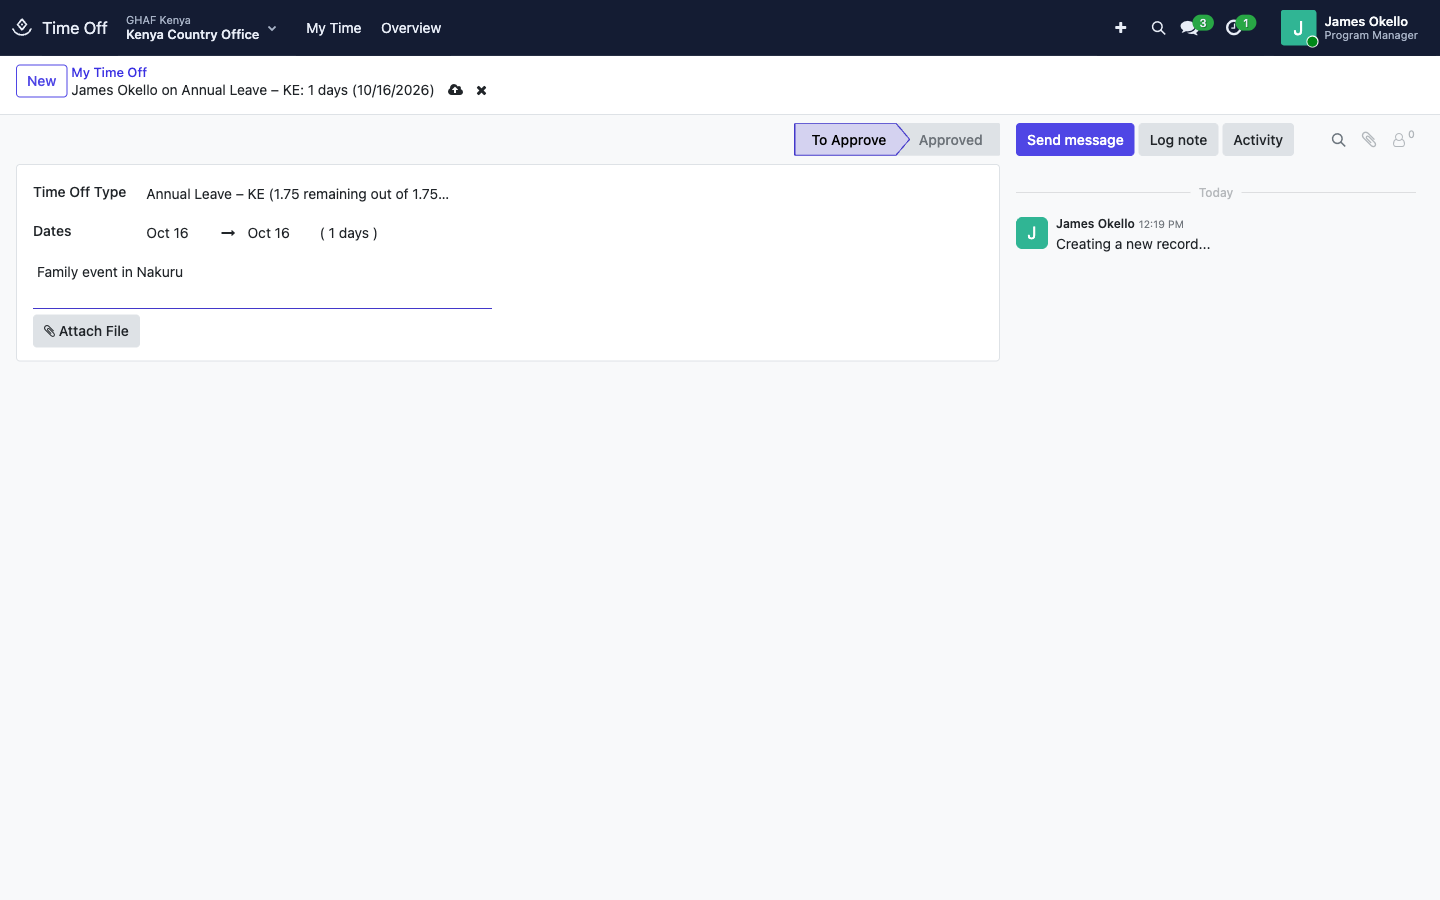Open the Time Off Type dropdown
The width and height of the screenshot is (1440, 900).
point(318,194)
